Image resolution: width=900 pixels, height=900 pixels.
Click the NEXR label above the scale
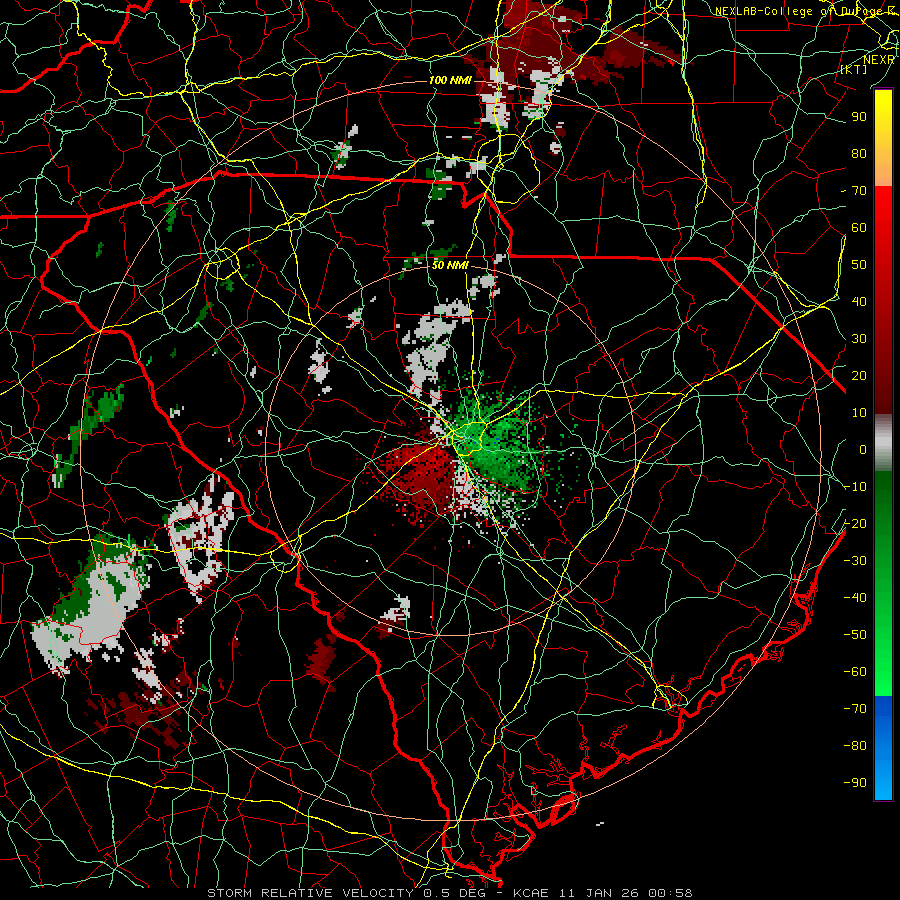point(879,60)
